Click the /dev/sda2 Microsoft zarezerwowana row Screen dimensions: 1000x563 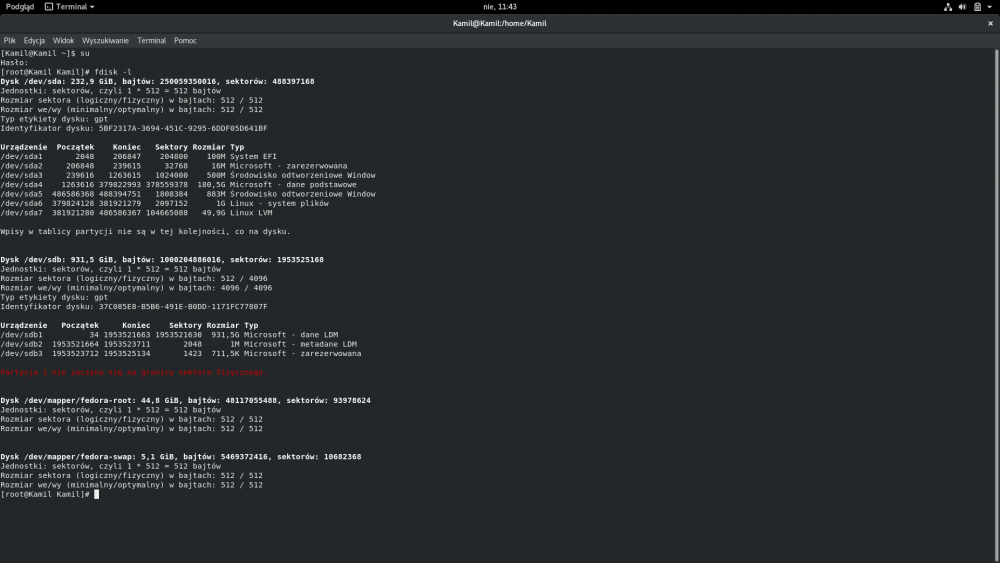174,166
